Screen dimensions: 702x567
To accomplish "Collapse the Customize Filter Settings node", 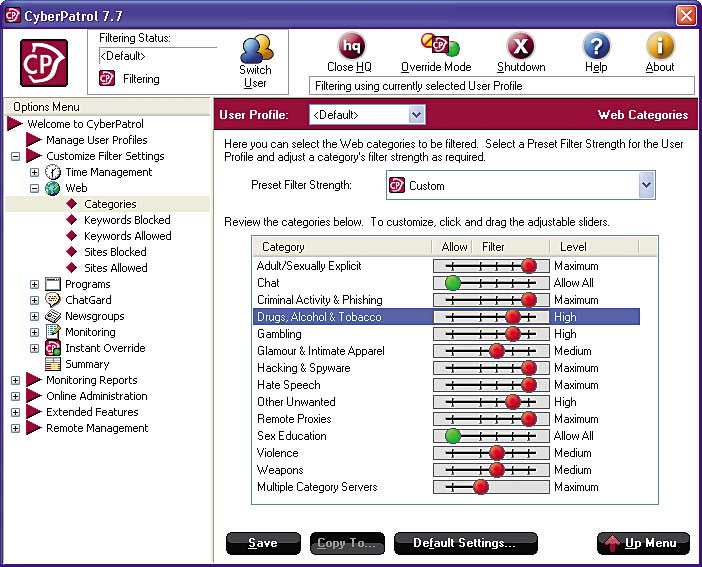I will [x=15, y=156].
